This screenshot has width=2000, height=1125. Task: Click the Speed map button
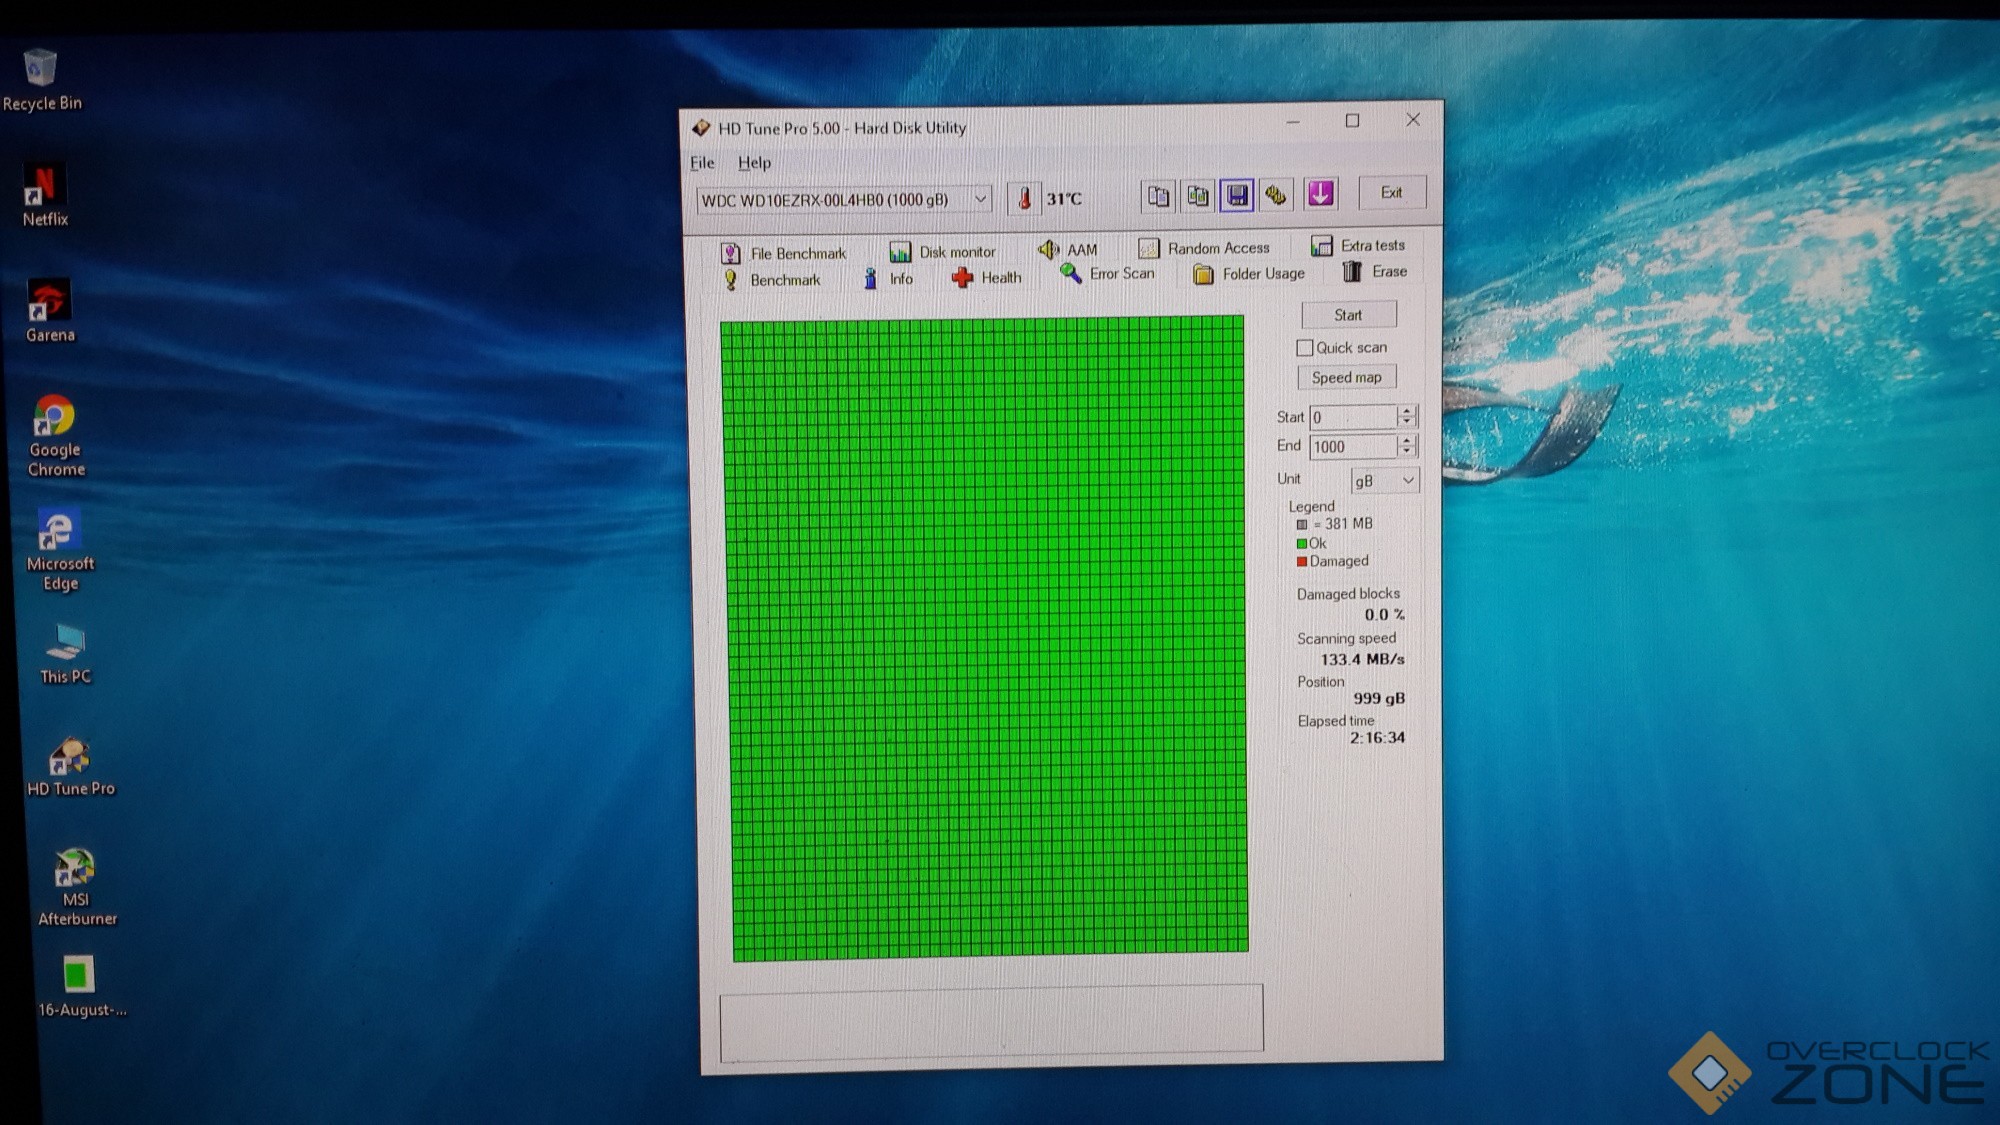point(1346,378)
